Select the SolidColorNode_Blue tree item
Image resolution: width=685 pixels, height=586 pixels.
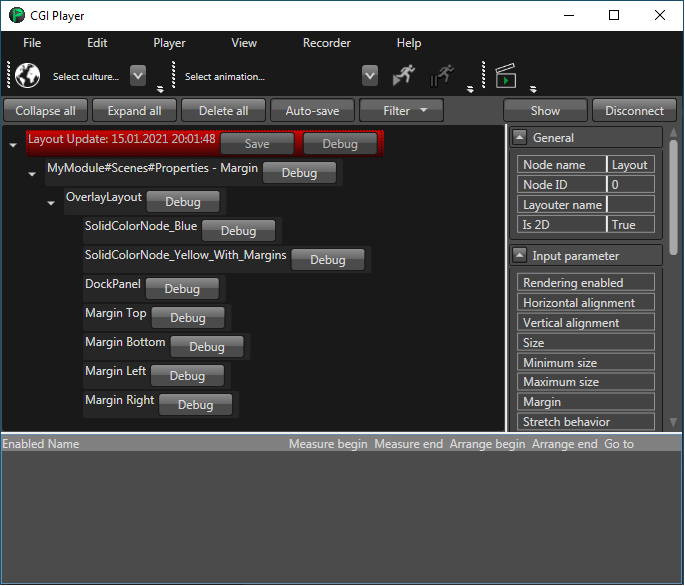point(141,226)
